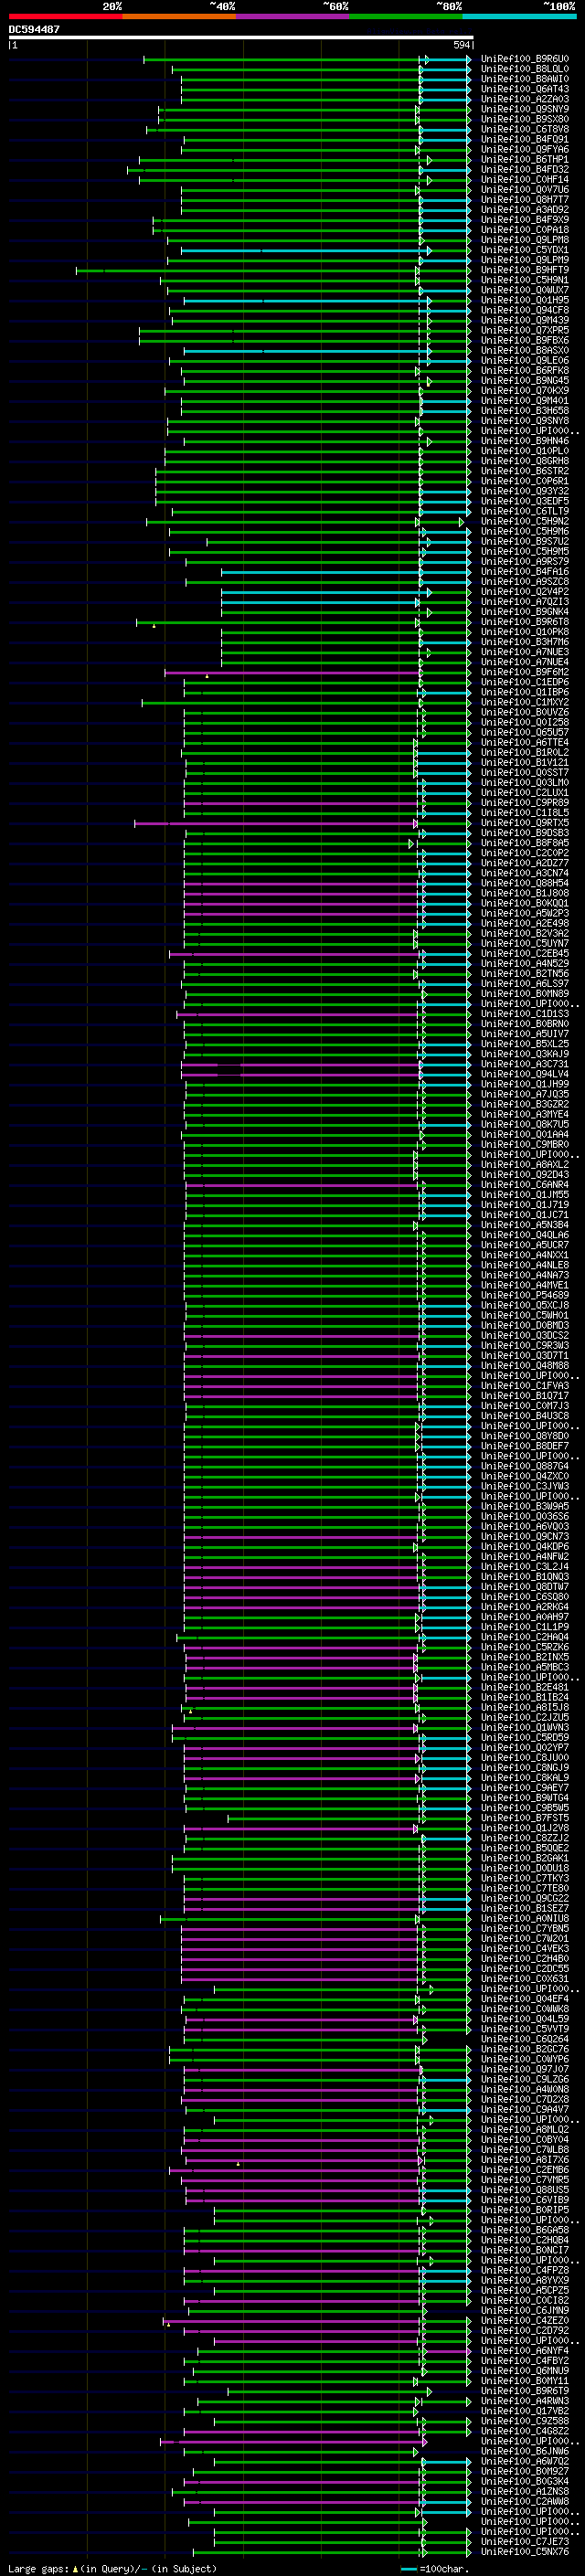Image resolution: width=585 pixels, height=2576 pixels.
Task: Select the UniRef100_Q9M401 label
Action: tap(524, 400)
